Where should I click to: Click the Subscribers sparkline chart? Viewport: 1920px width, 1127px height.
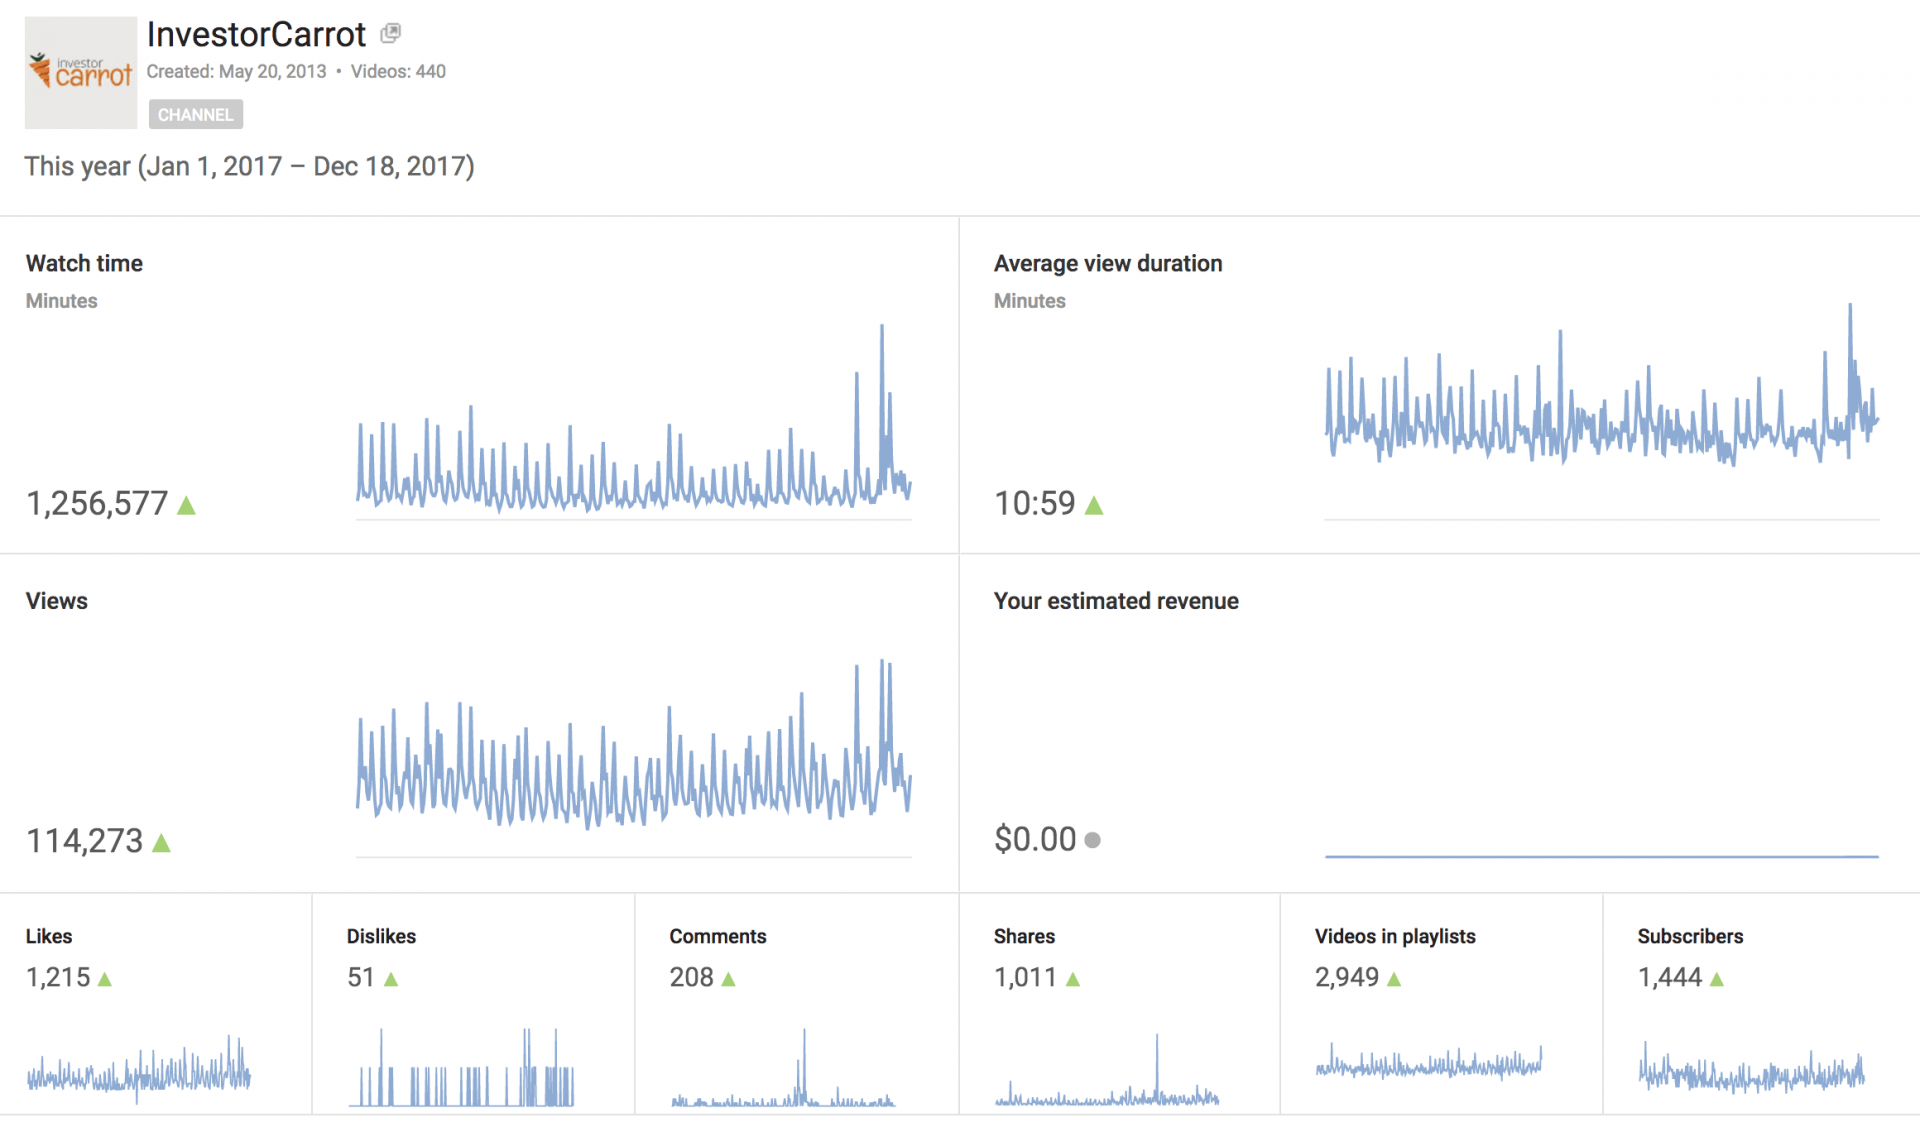point(1751,1068)
